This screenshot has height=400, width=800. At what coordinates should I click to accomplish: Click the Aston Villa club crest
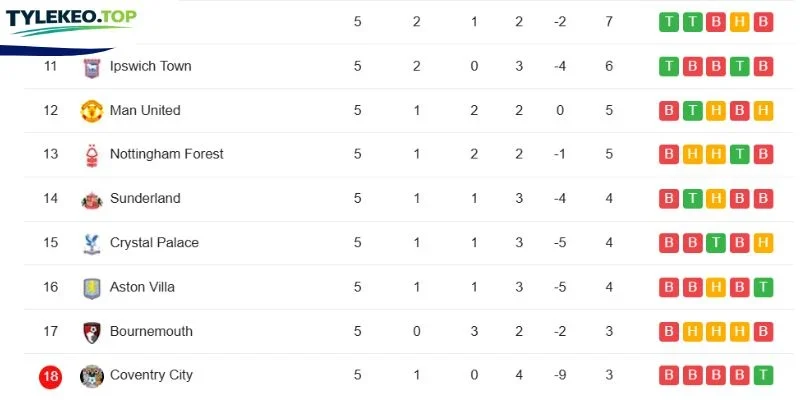pyautogui.click(x=92, y=288)
